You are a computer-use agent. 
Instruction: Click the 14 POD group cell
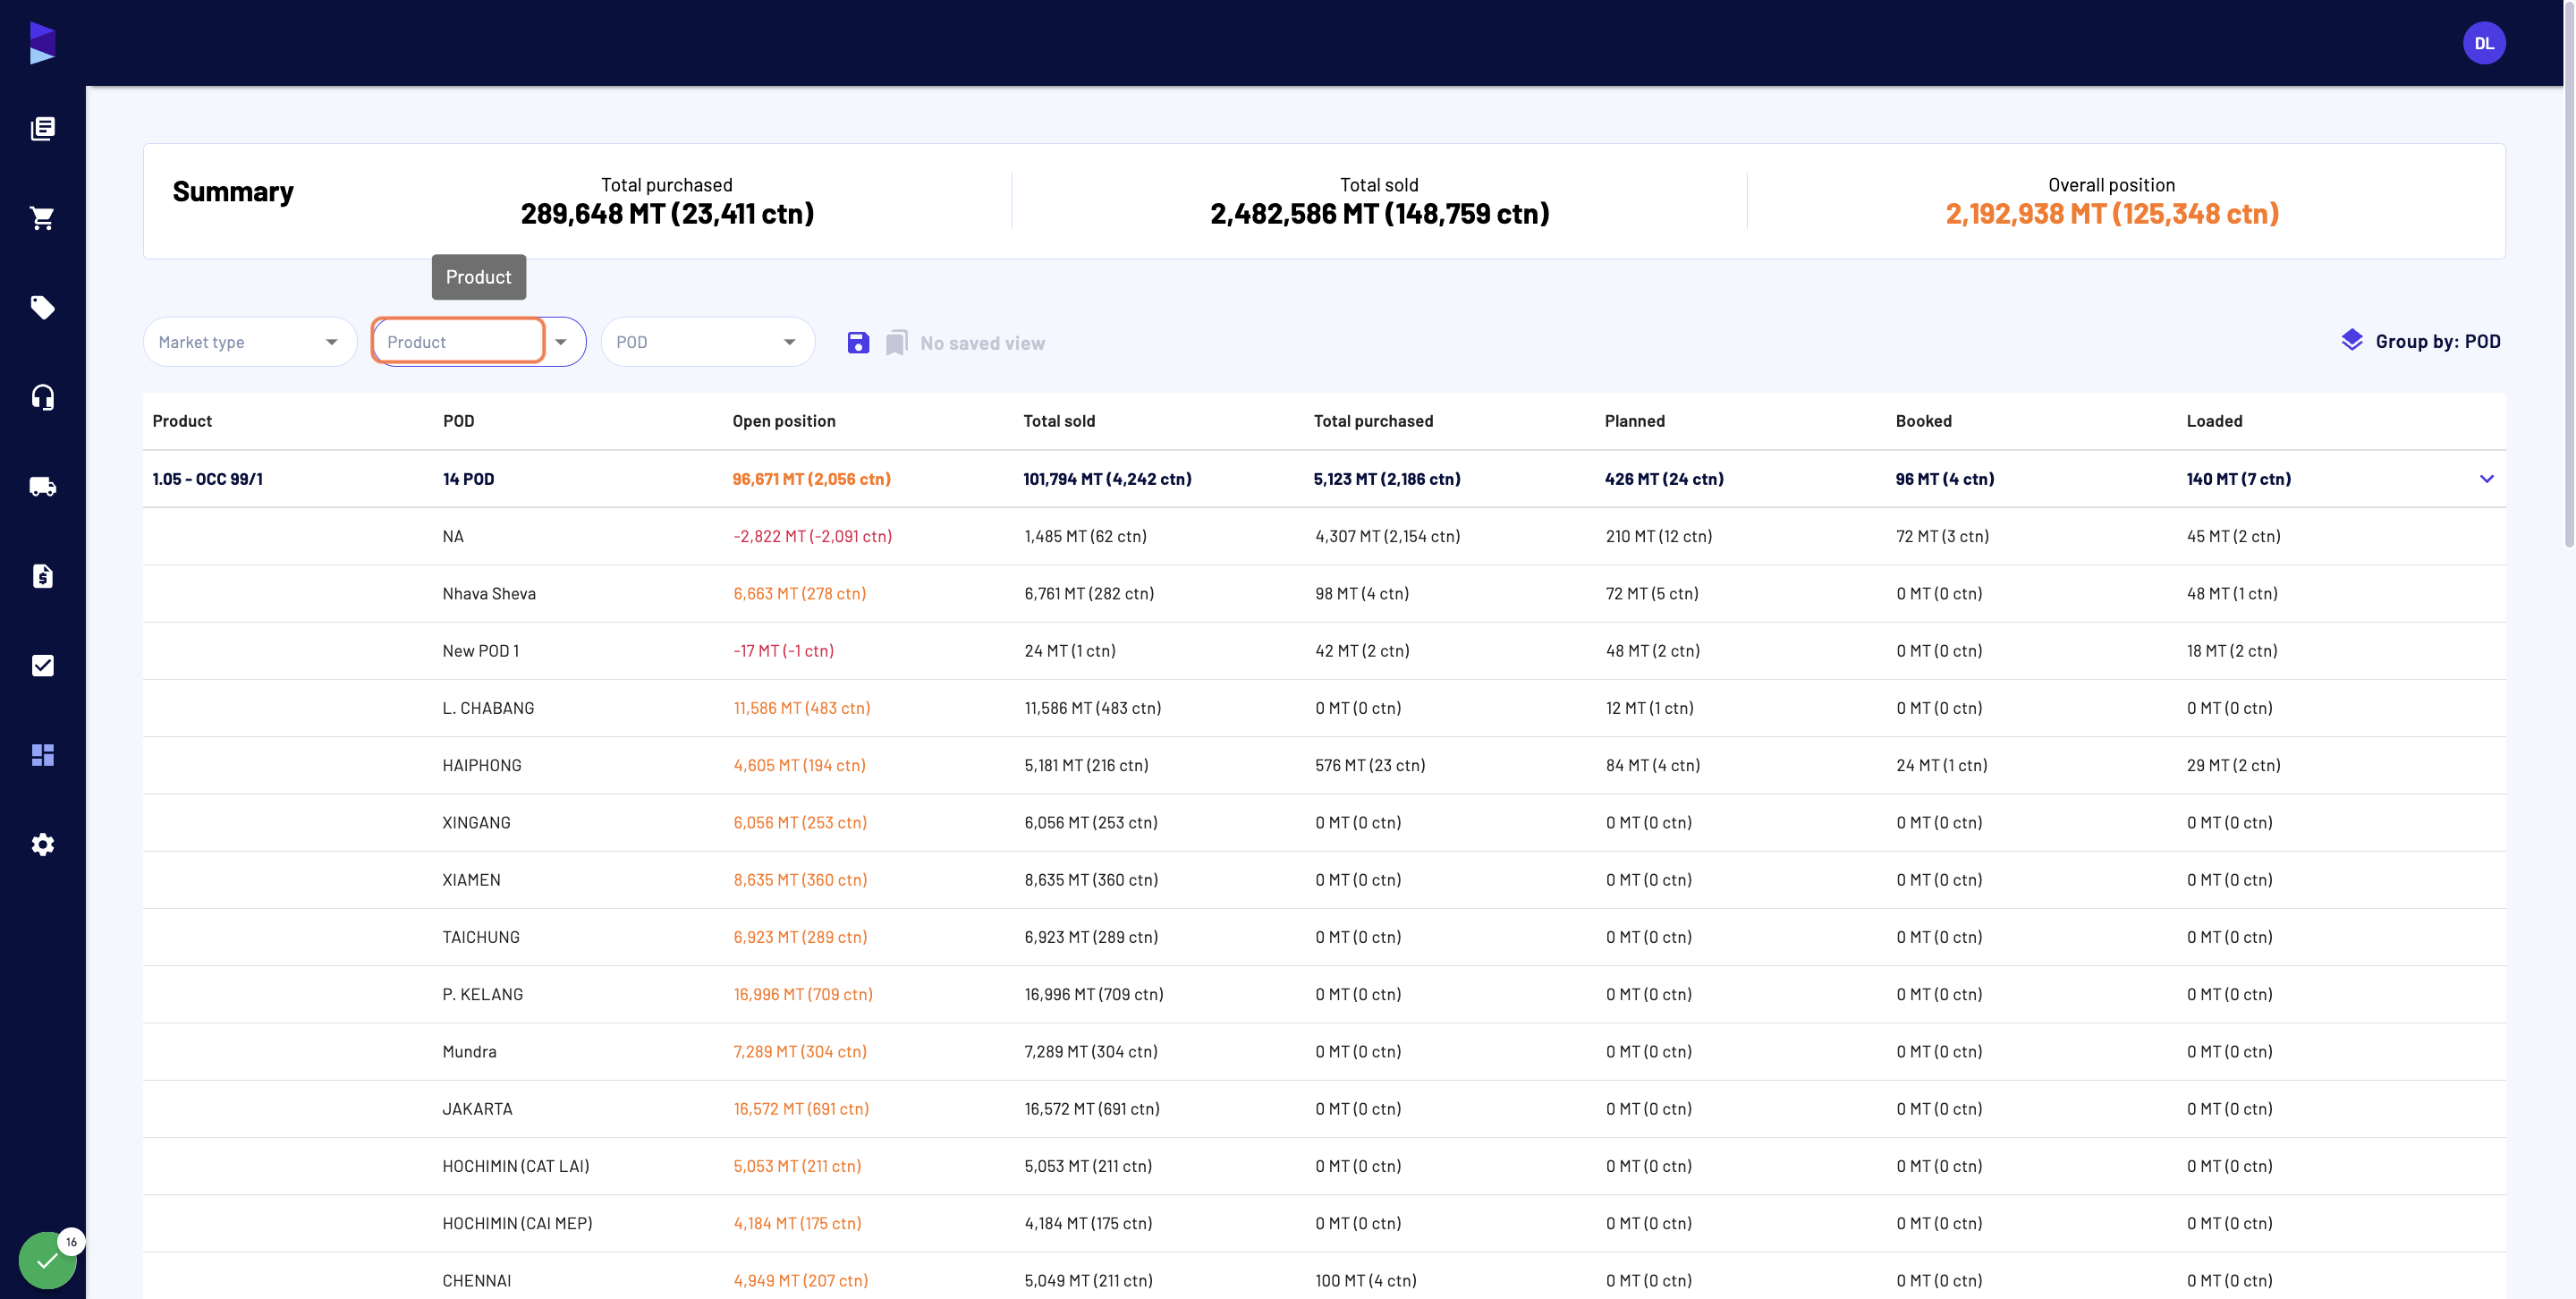point(468,479)
